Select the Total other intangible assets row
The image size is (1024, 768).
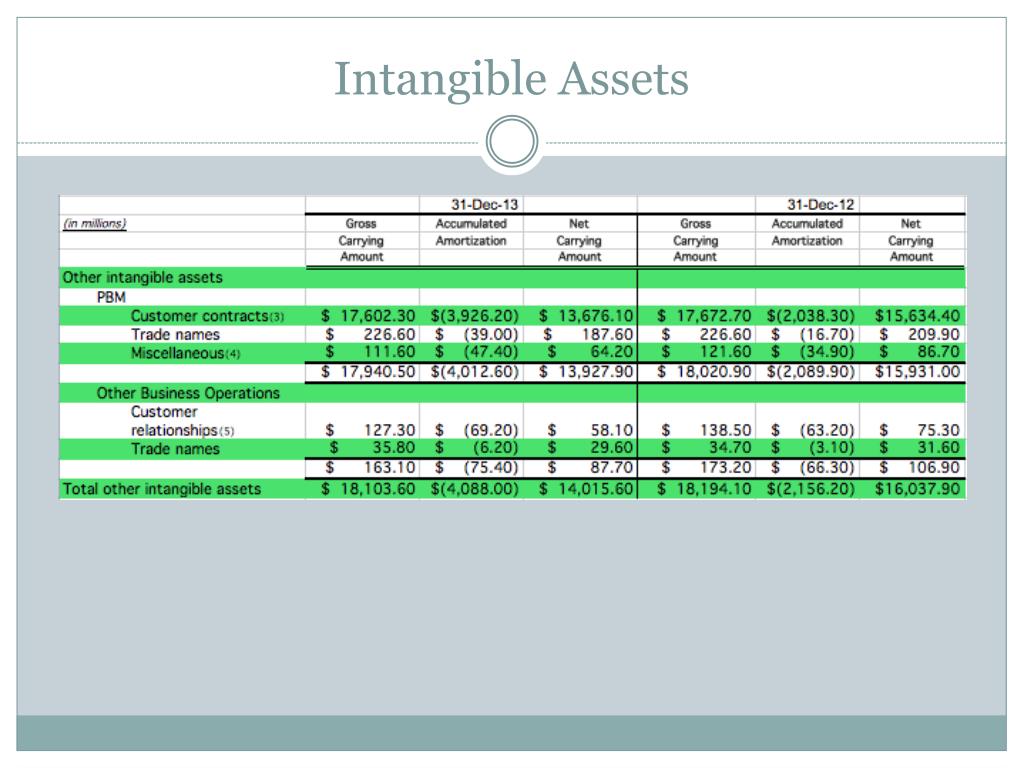tap(512, 489)
